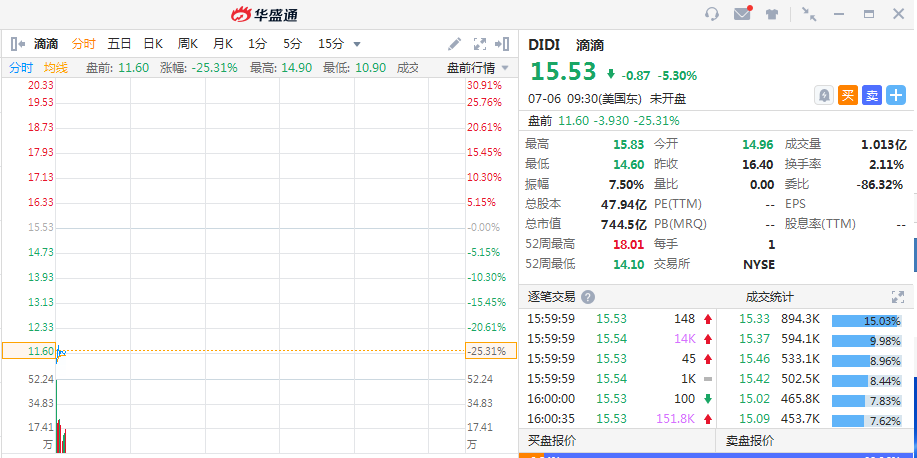This screenshot has height=458, width=917.
Task: Click the 15.03% volume bar at 15.33
Action: point(867,319)
